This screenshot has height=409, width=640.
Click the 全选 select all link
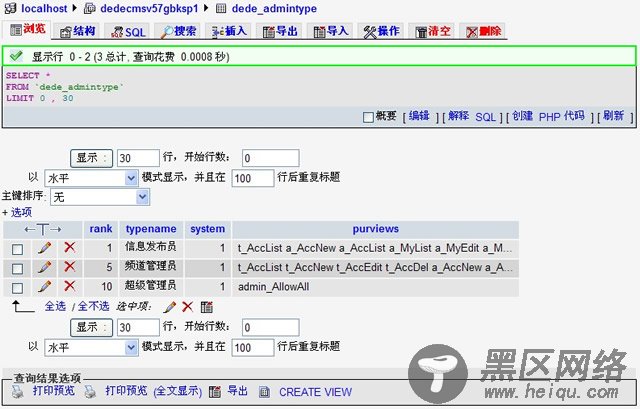(x=55, y=306)
